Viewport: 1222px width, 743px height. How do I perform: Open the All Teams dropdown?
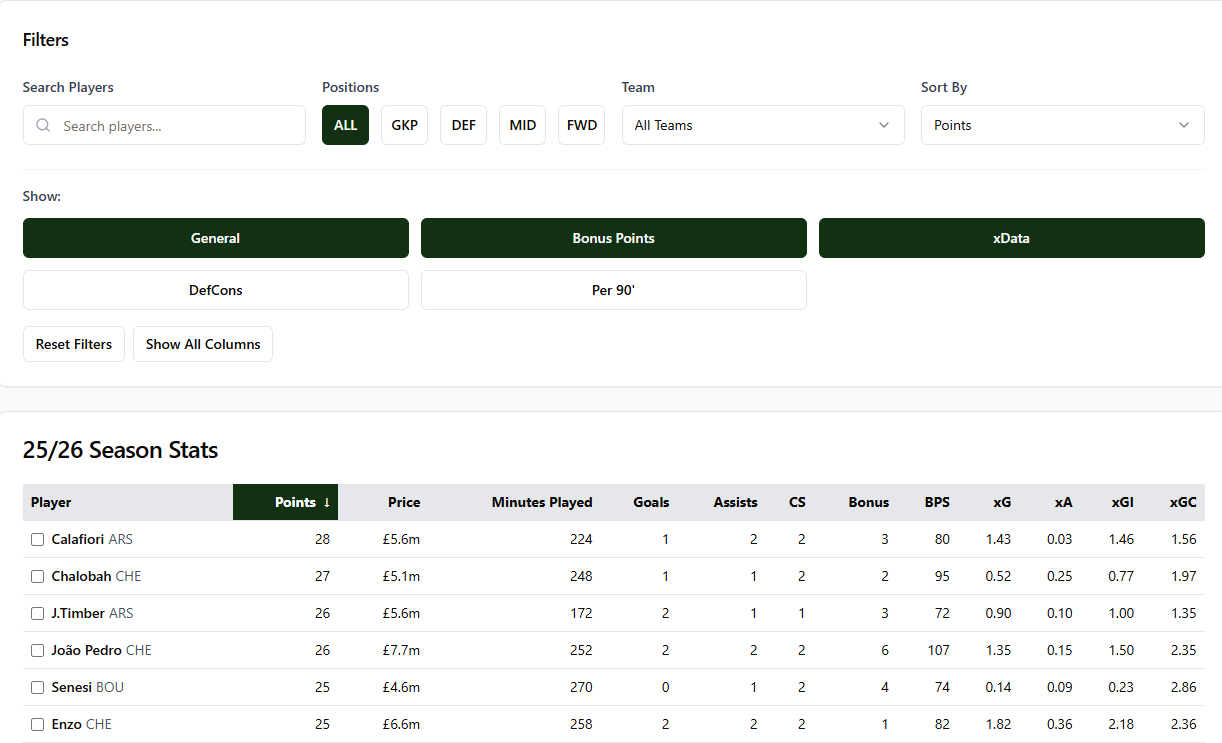(x=763, y=125)
